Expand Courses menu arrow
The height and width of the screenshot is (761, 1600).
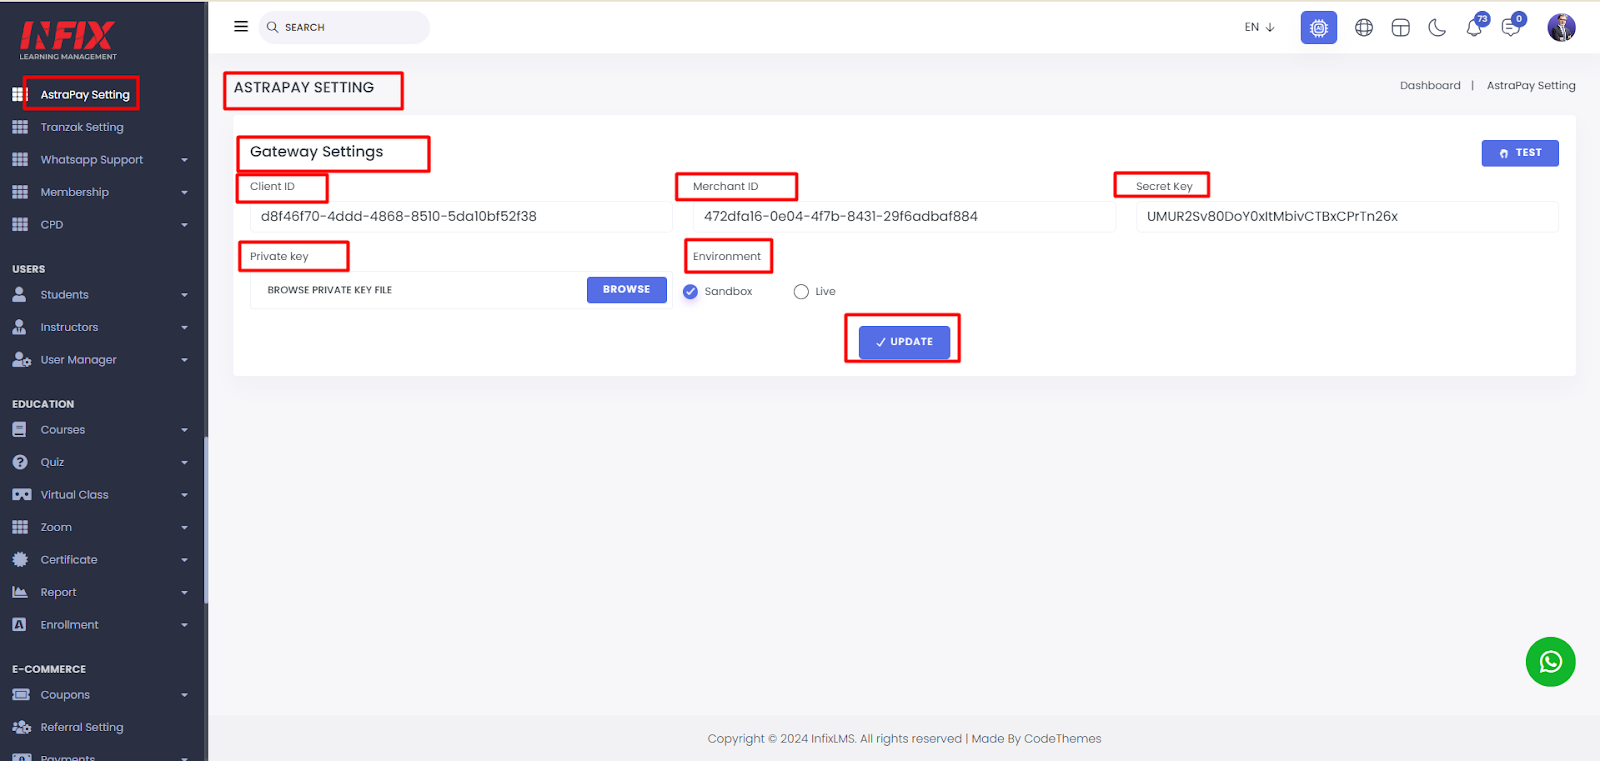pos(184,430)
